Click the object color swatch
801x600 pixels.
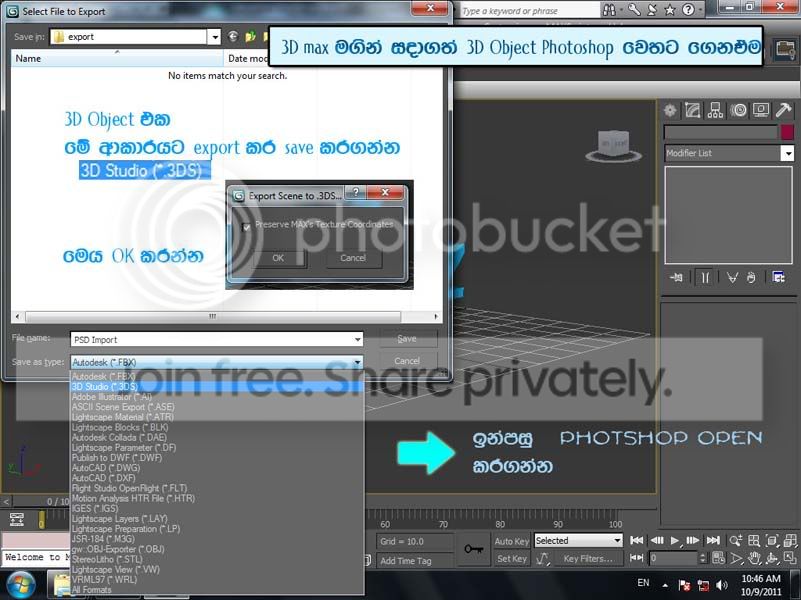[x=787, y=132]
